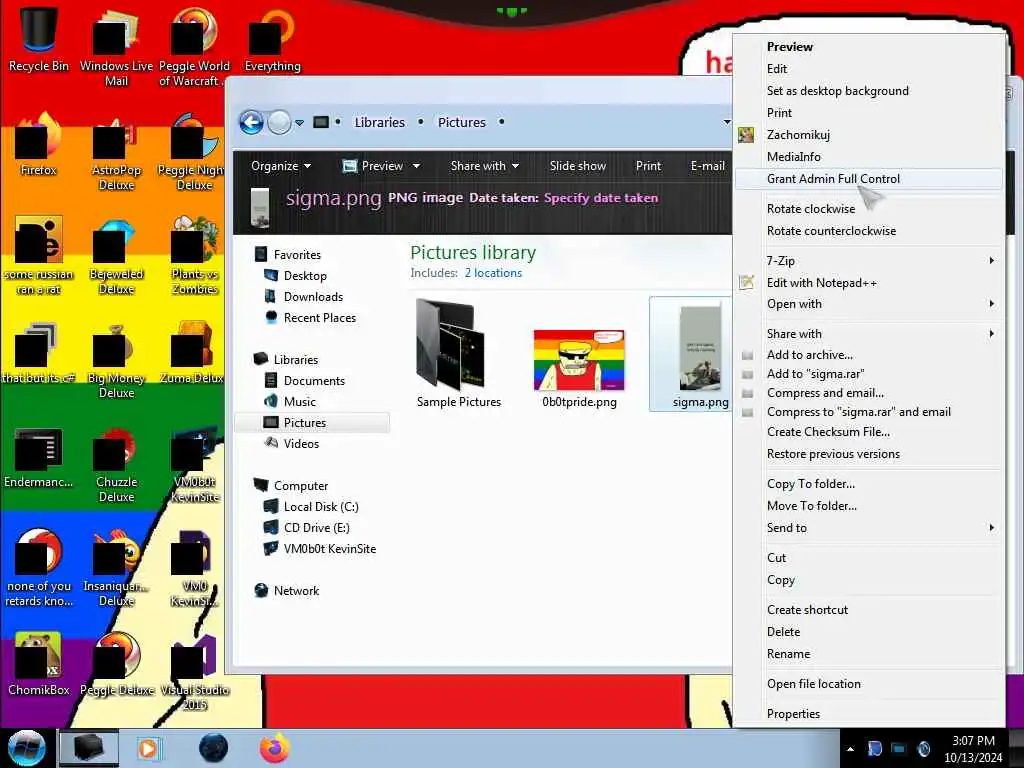Select Network in the navigation pane
The width and height of the screenshot is (1024, 768).
pos(296,590)
